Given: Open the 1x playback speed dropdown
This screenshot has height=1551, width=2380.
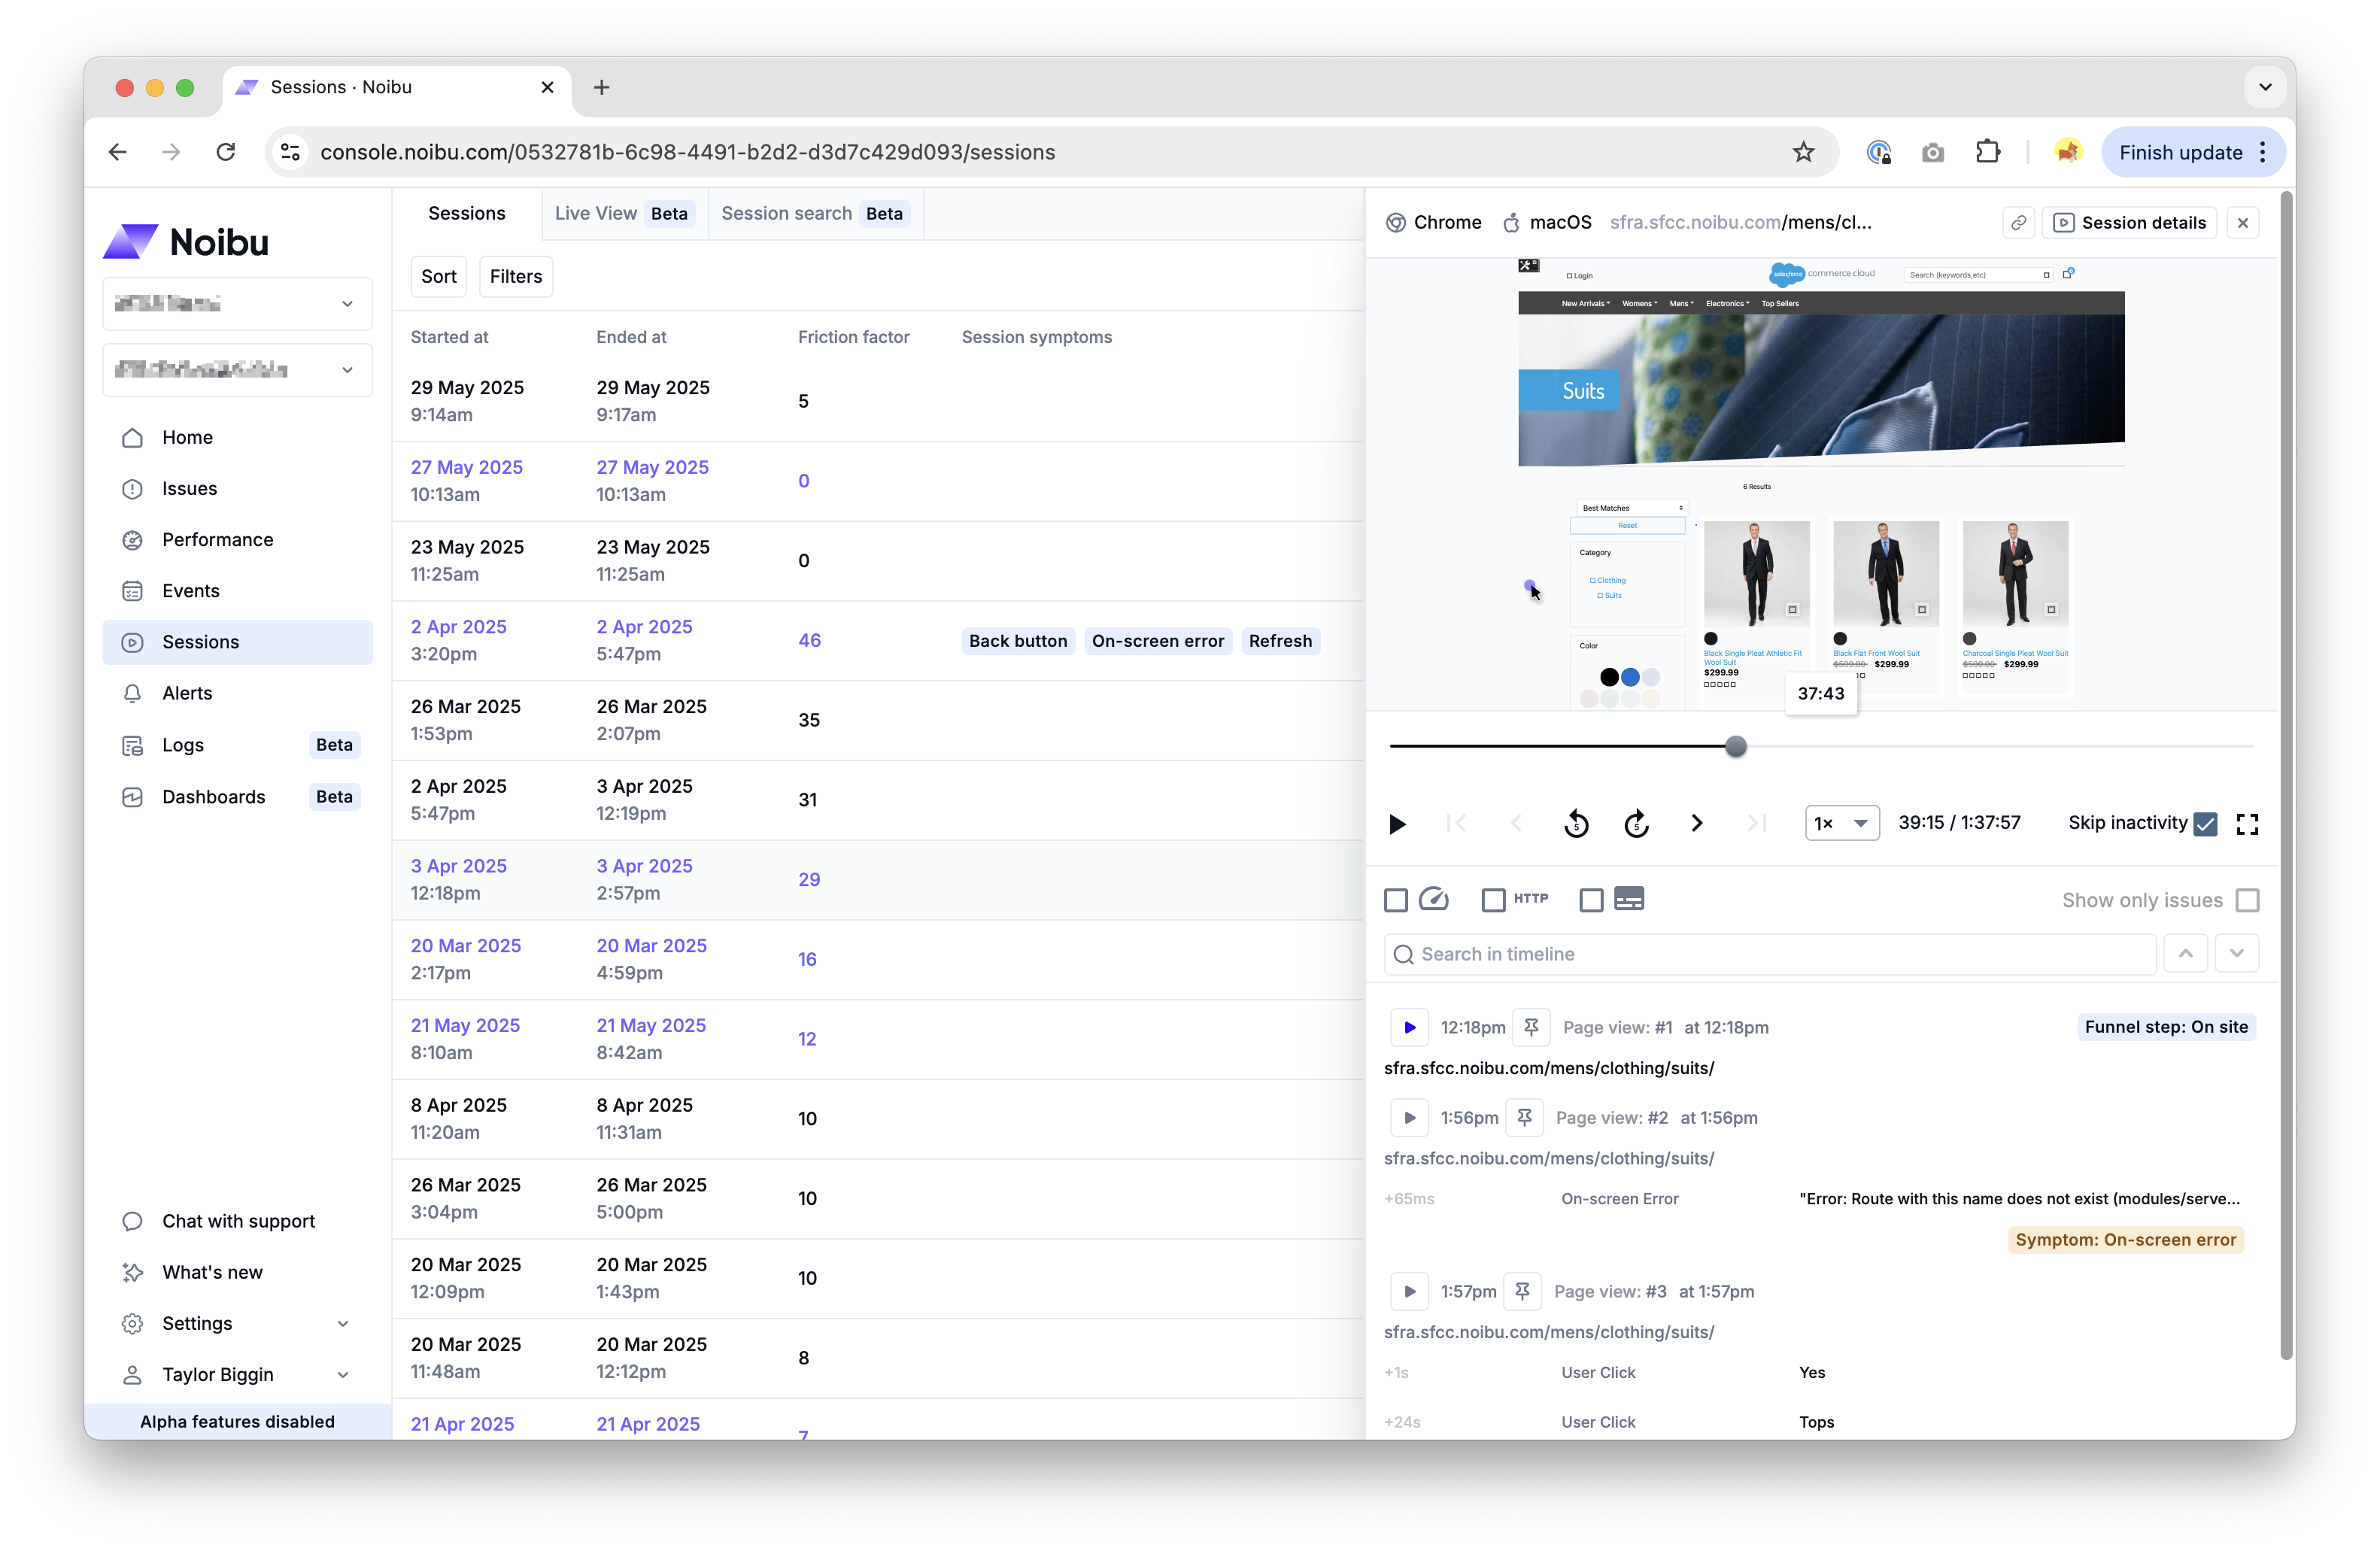Looking at the screenshot, I should click(1841, 824).
